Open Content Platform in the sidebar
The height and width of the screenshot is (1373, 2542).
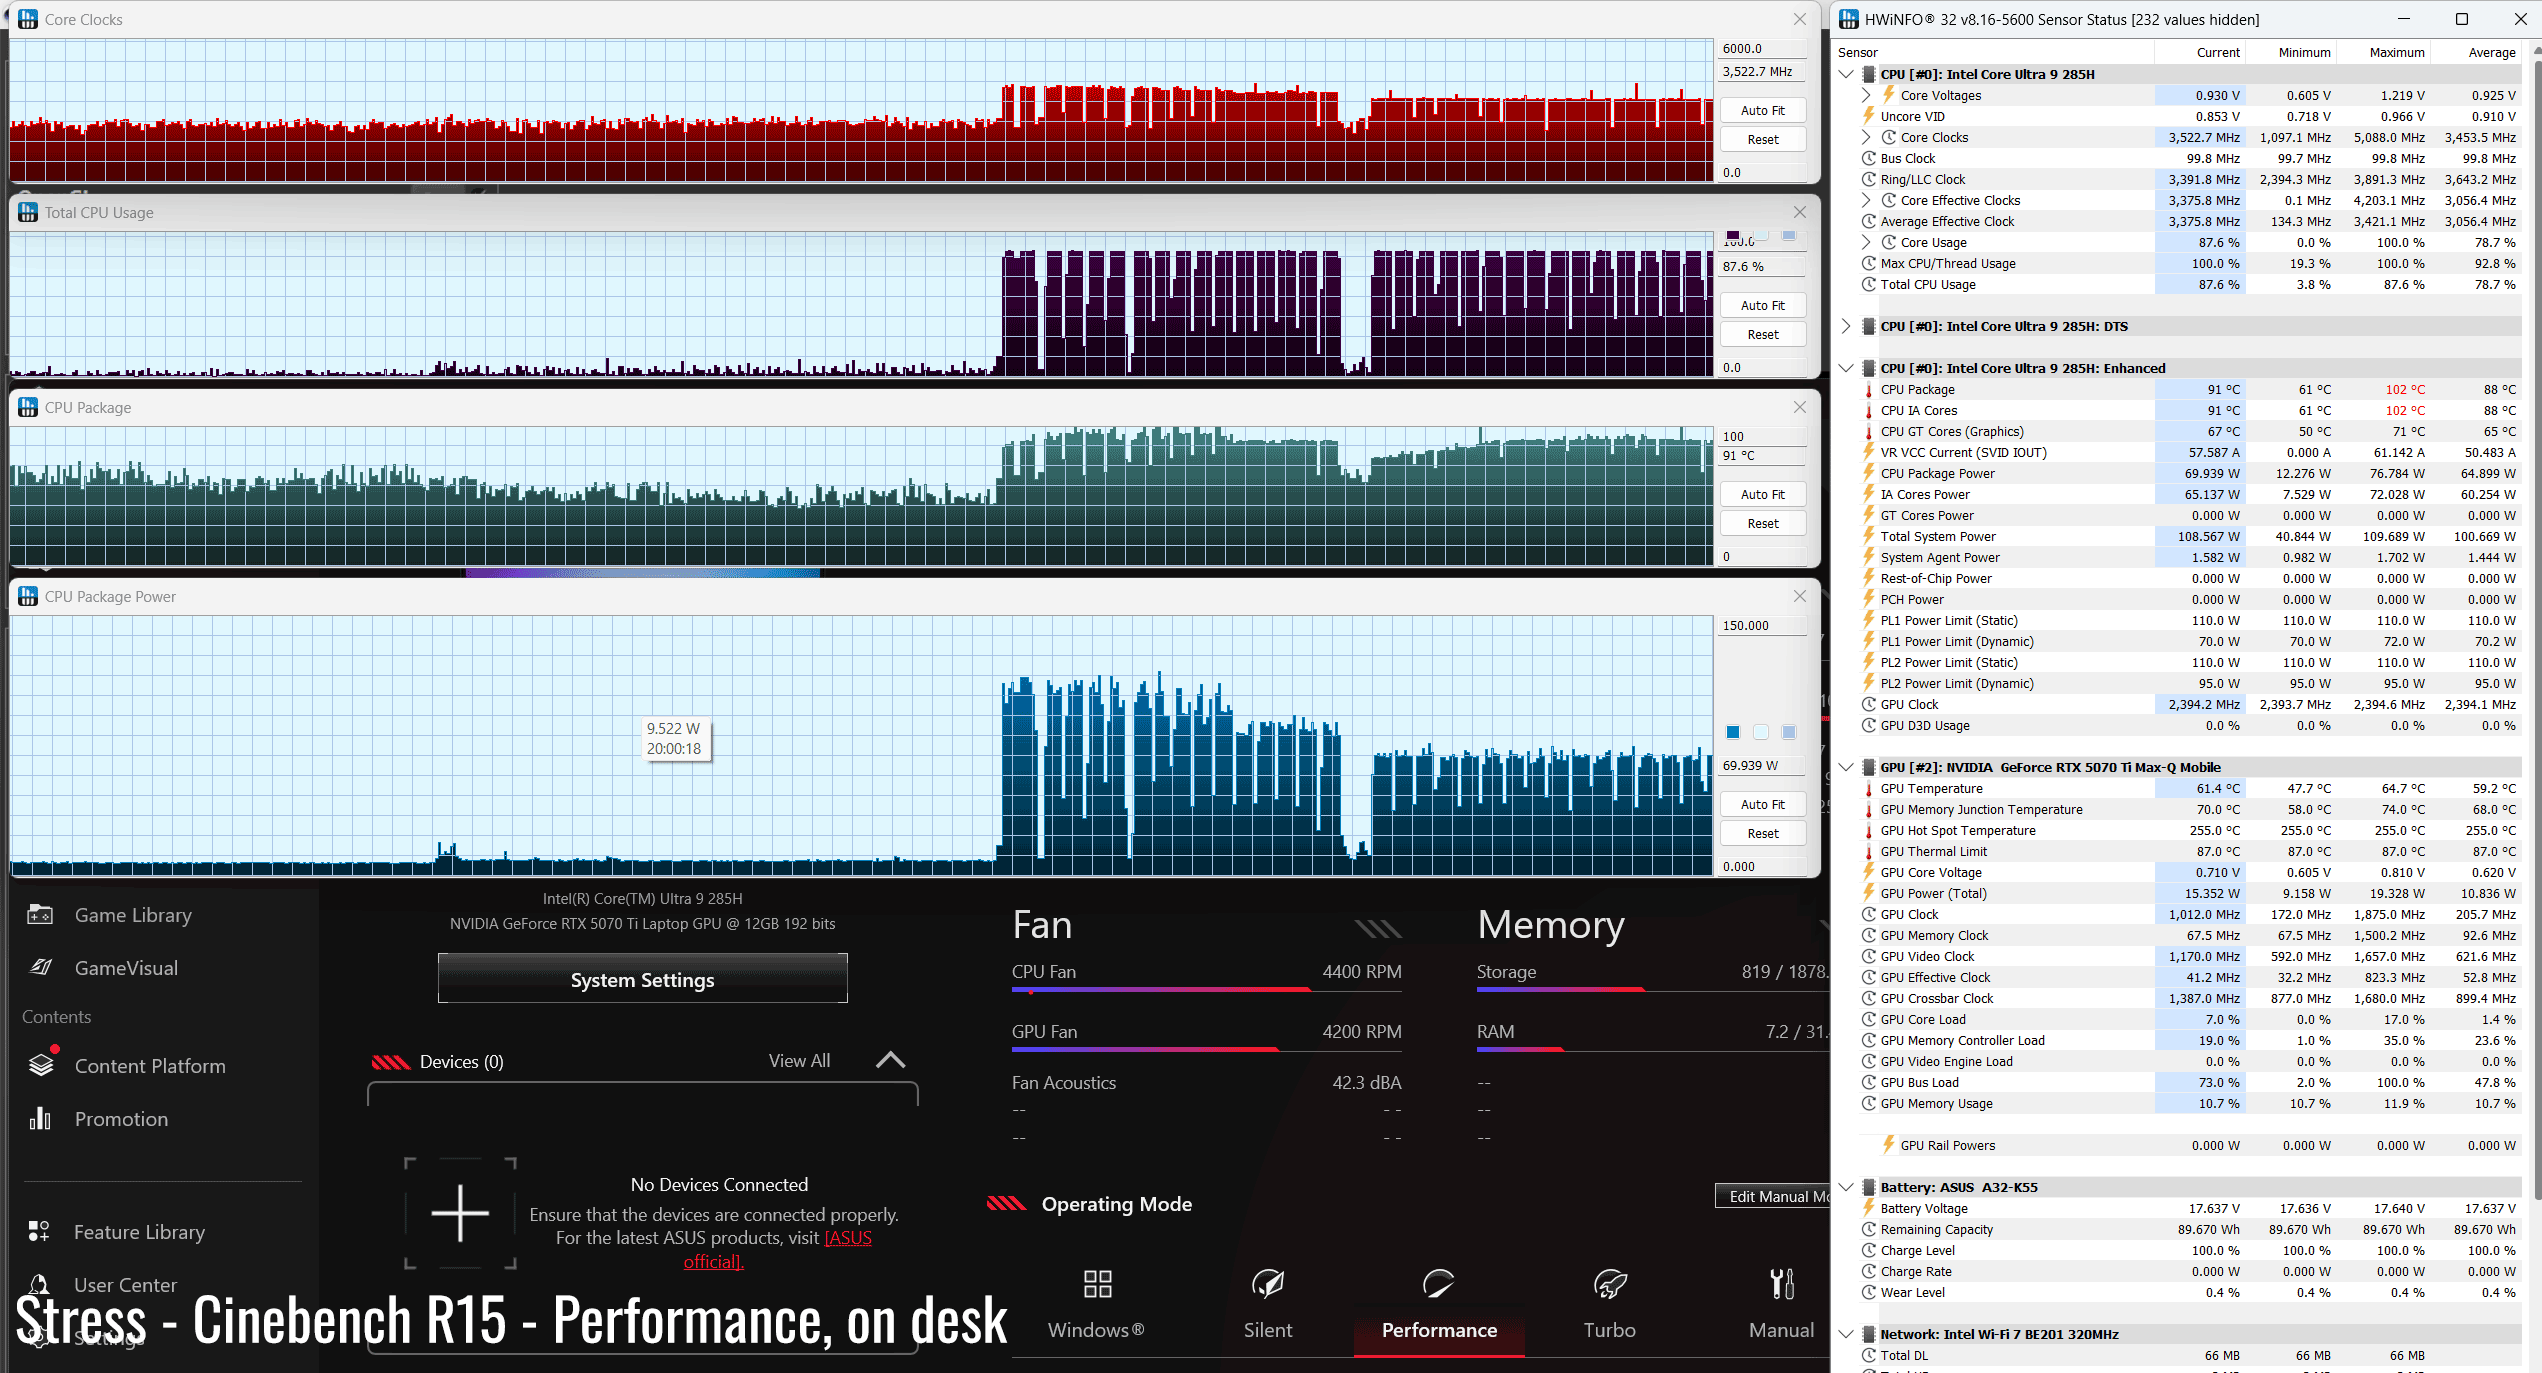(150, 1066)
